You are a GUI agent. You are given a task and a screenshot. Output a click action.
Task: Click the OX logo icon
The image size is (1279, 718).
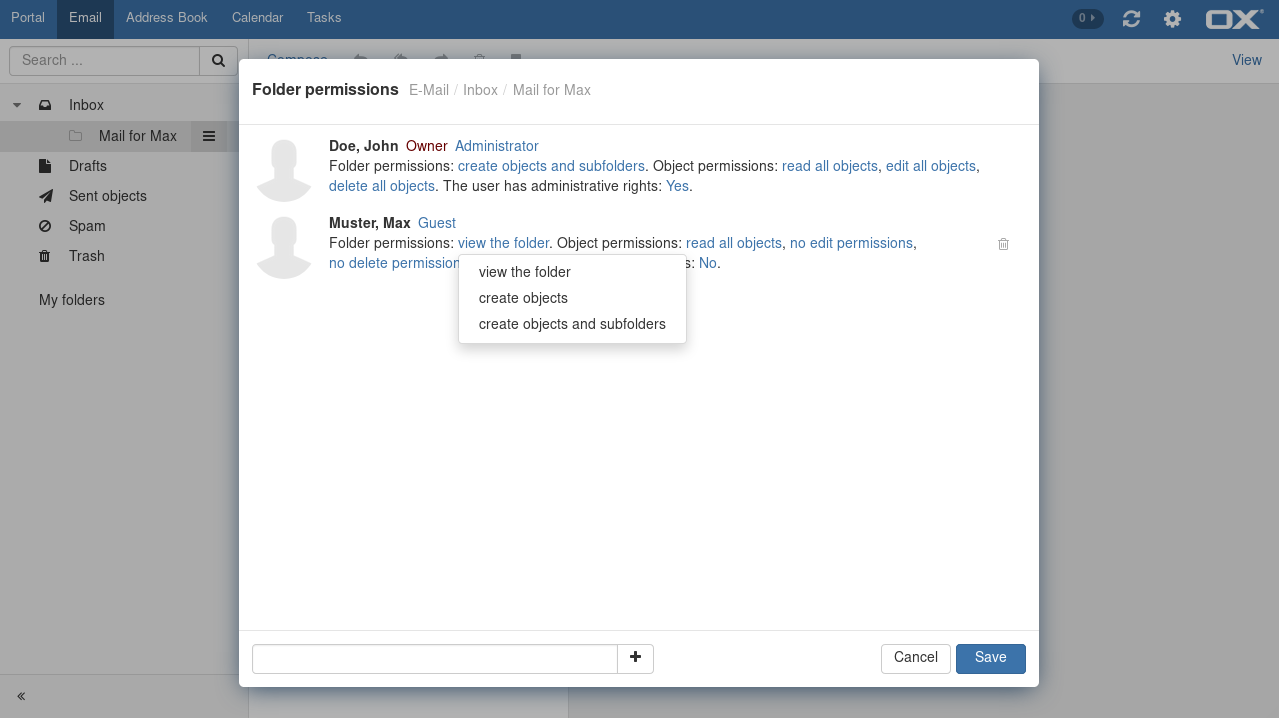point(1234,19)
